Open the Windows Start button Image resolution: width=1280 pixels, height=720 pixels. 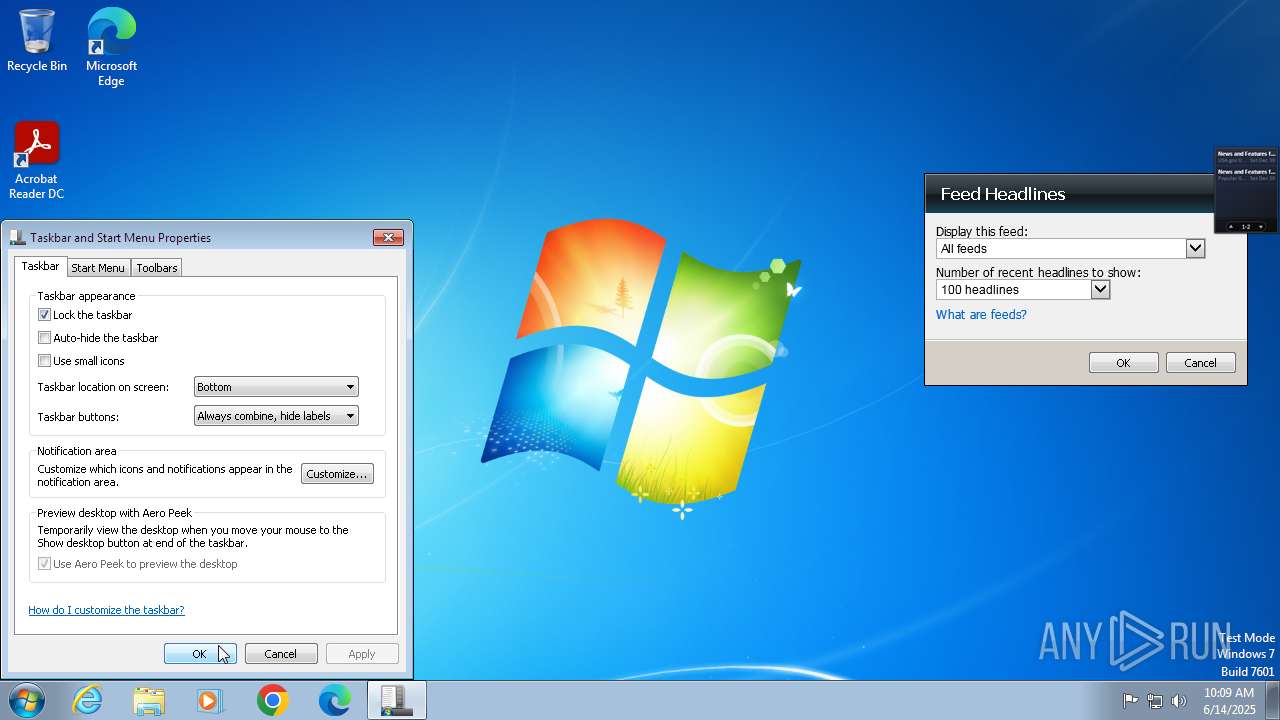[x=26, y=700]
